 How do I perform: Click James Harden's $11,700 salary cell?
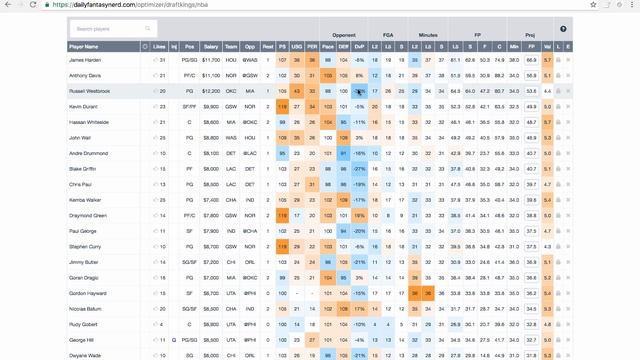click(211, 60)
